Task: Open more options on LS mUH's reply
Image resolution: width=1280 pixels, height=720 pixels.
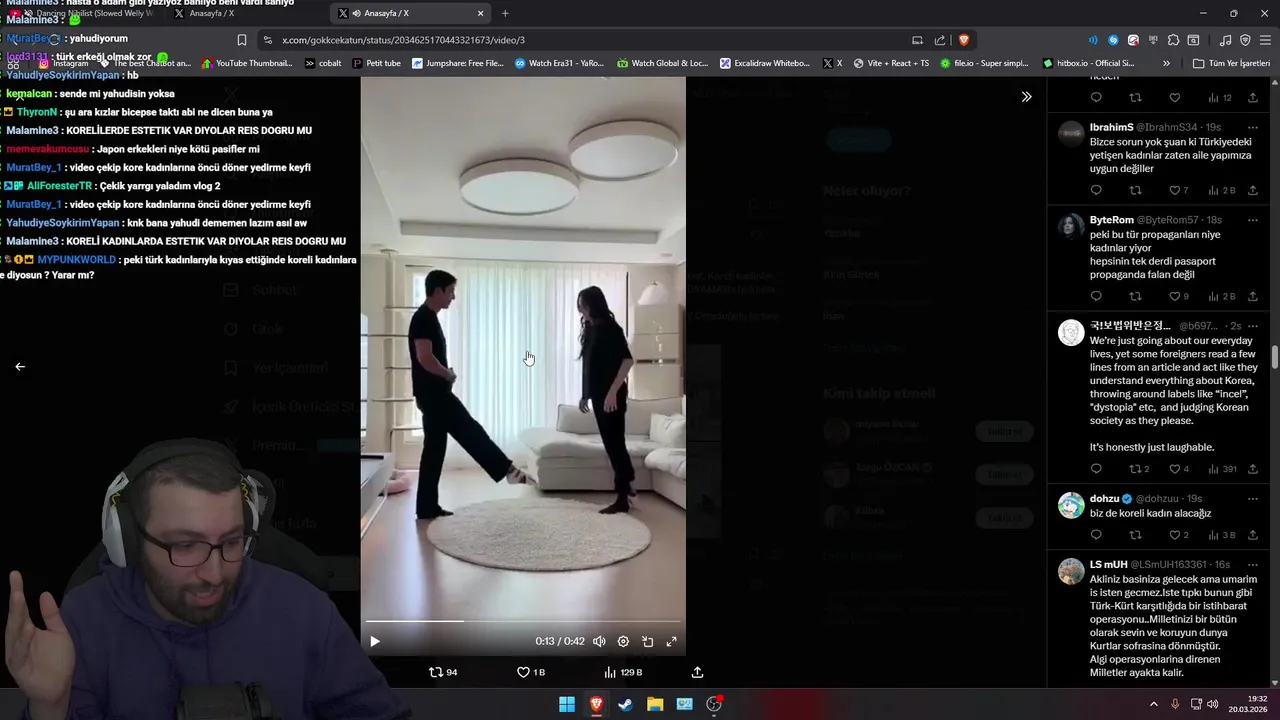Action: [1252, 564]
